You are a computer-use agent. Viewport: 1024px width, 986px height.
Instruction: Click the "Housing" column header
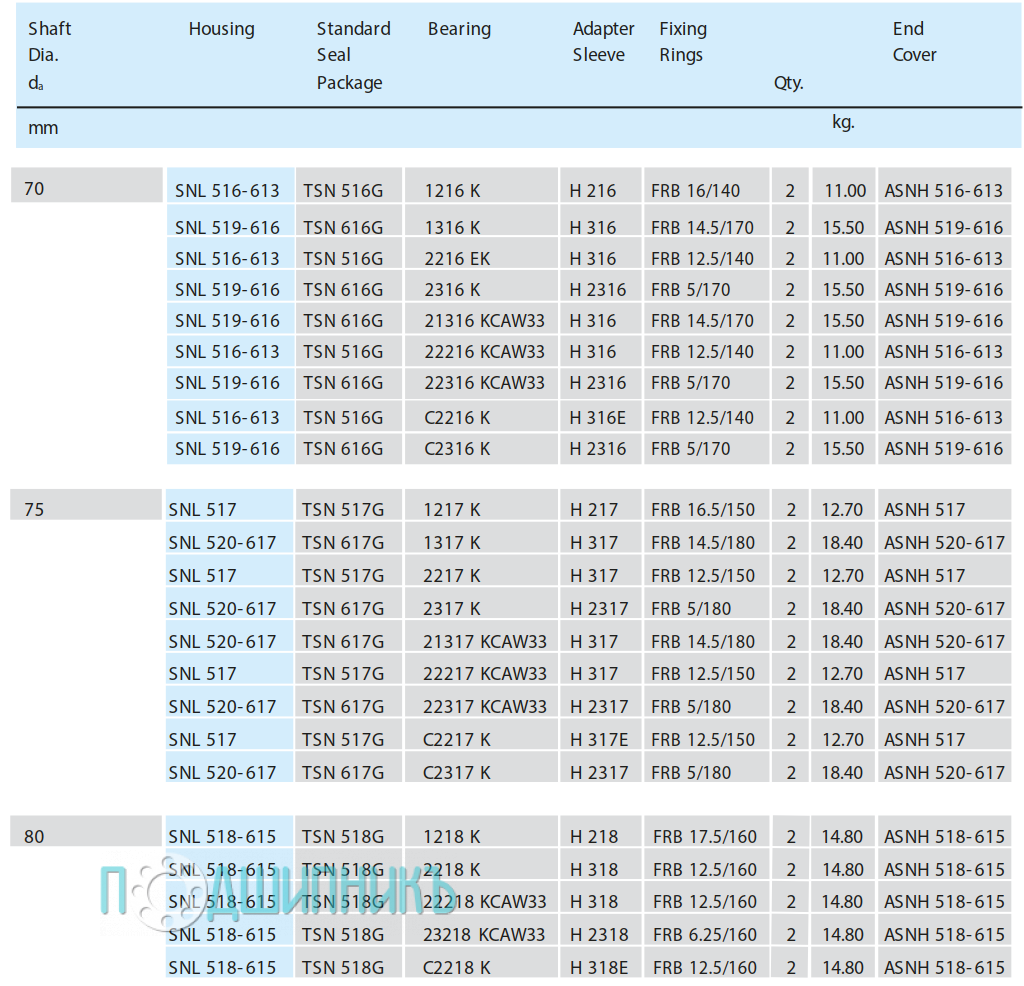[x=221, y=29]
